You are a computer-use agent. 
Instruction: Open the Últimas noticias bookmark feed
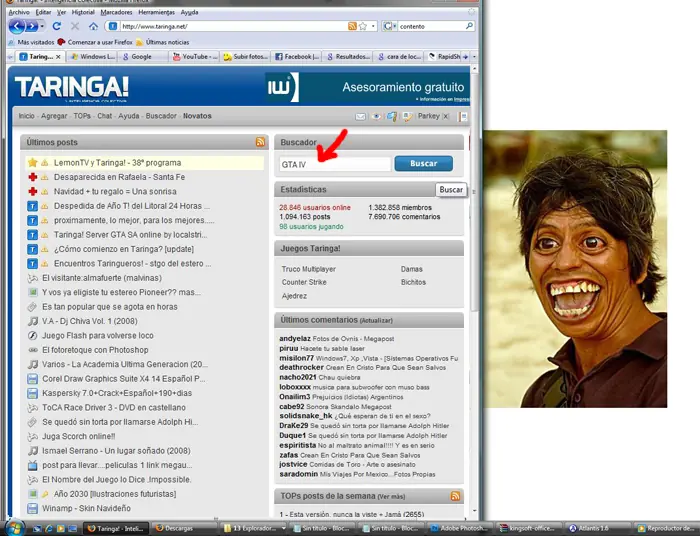[x=163, y=42]
